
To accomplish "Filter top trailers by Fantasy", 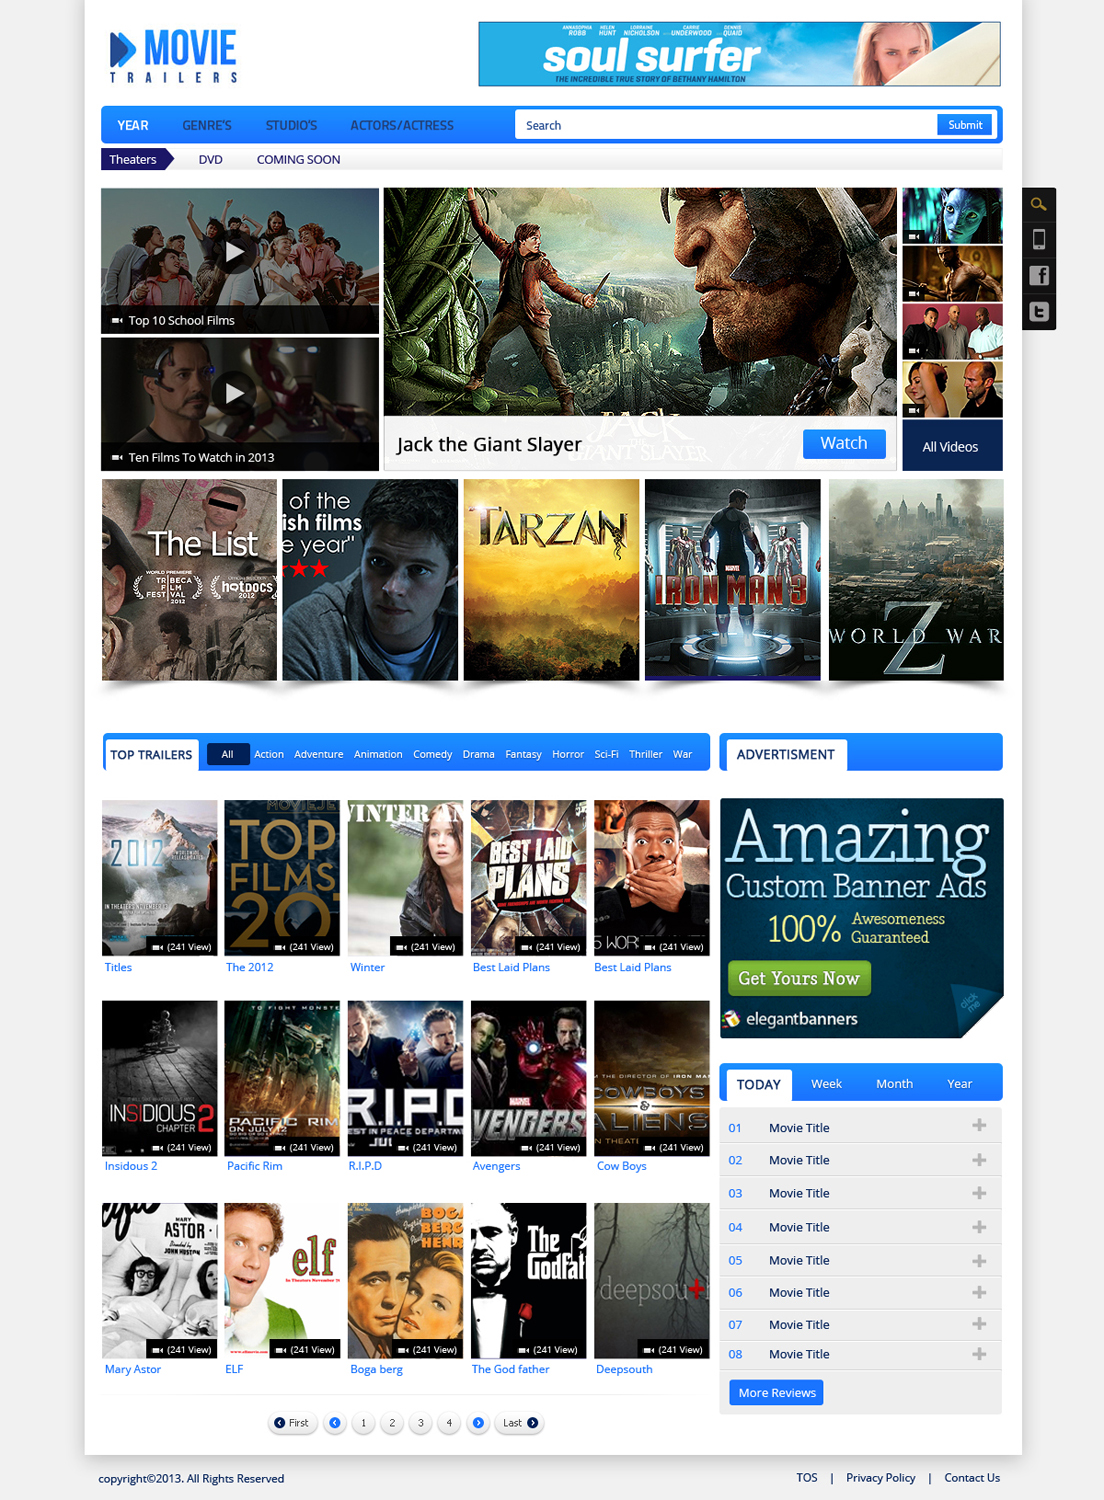I will click(523, 754).
